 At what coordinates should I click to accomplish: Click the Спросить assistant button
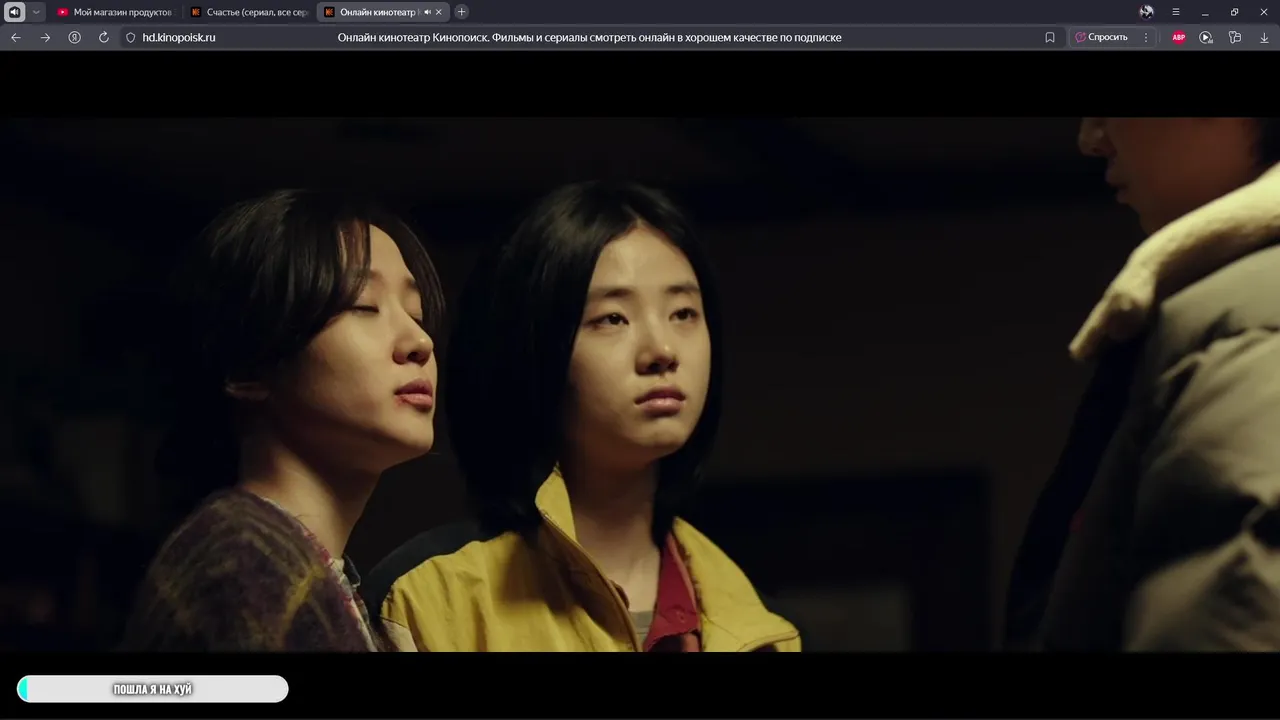coord(1102,37)
